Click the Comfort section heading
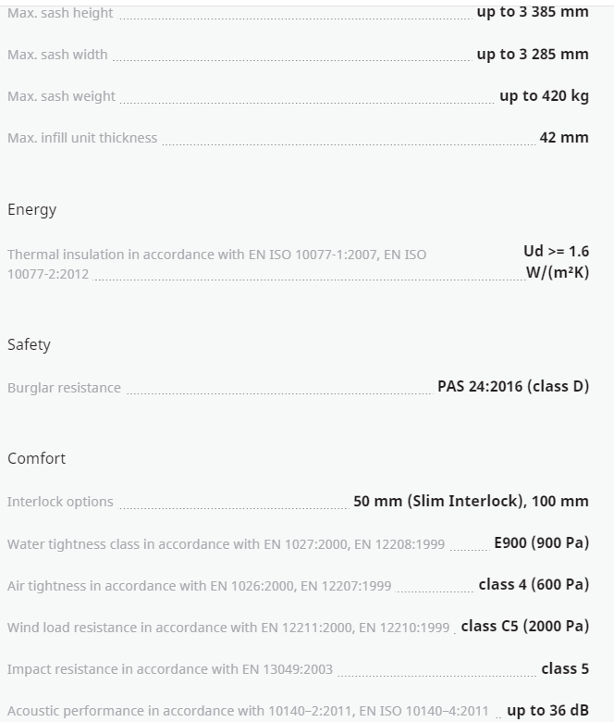614x722 pixels. tap(37, 459)
